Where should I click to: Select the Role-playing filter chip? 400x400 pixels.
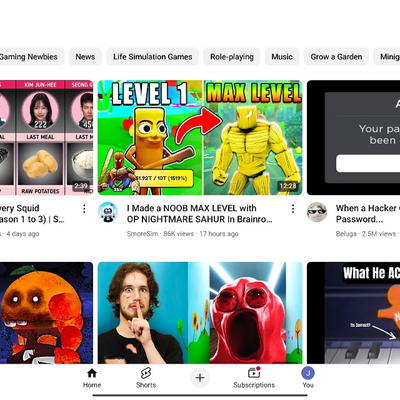[x=232, y=57]
